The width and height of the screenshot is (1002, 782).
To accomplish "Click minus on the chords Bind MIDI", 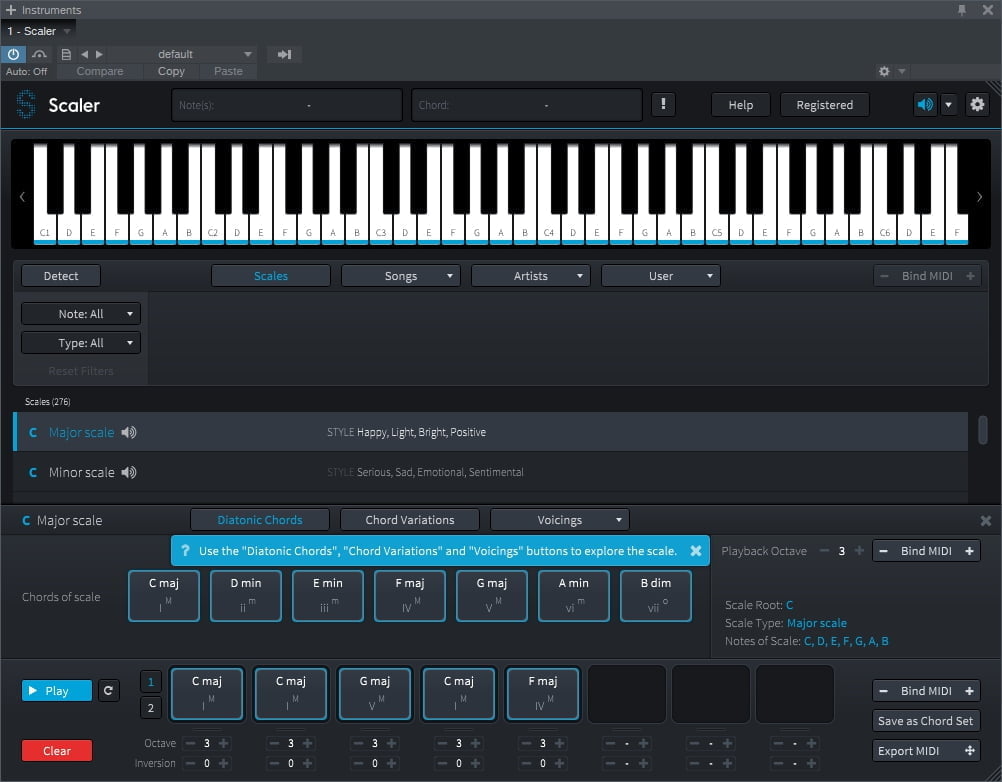I will 883,551.
